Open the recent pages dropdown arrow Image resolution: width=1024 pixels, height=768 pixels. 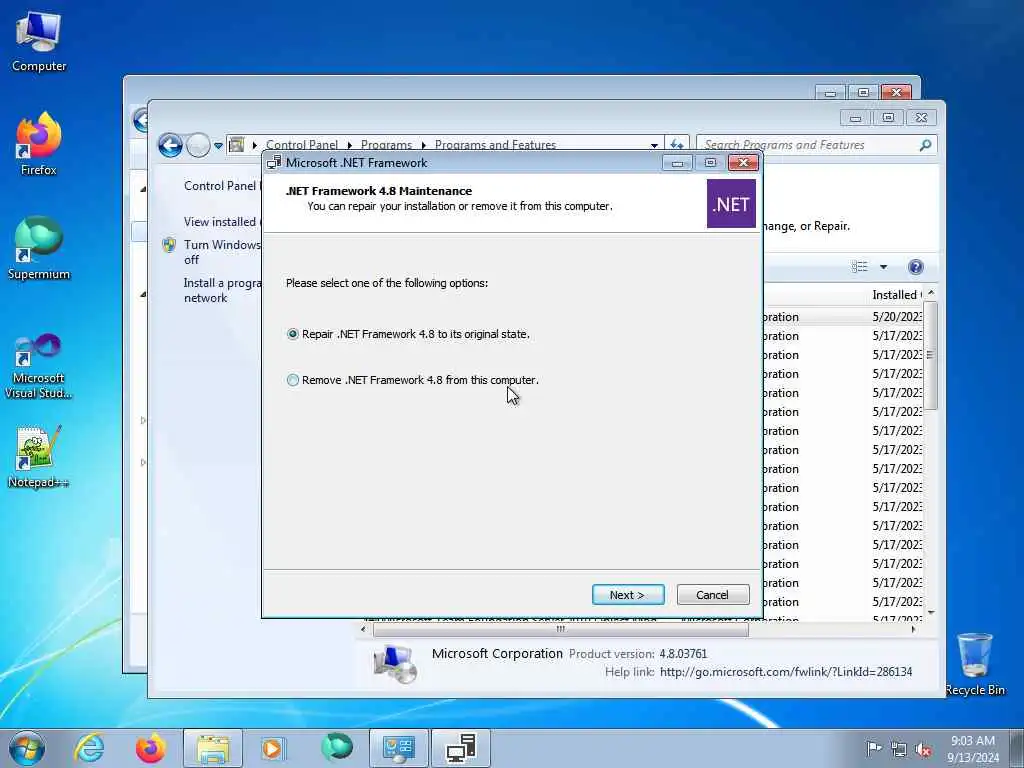[218, 146]
